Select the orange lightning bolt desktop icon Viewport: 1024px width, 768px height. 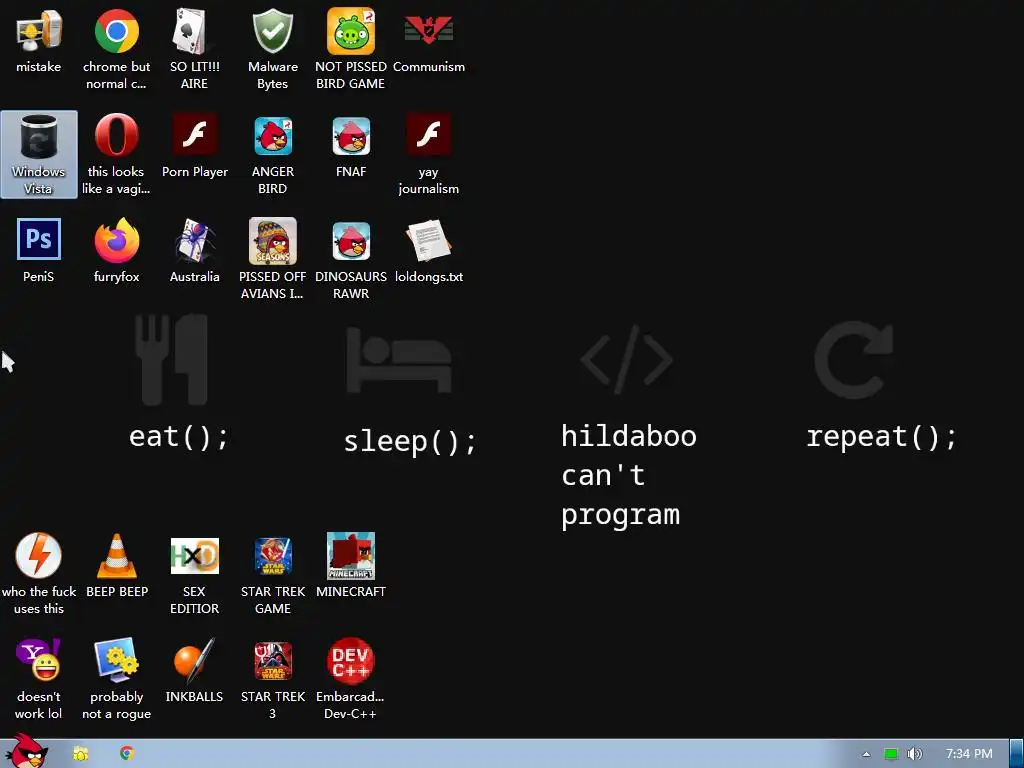[x=39, y=556]
